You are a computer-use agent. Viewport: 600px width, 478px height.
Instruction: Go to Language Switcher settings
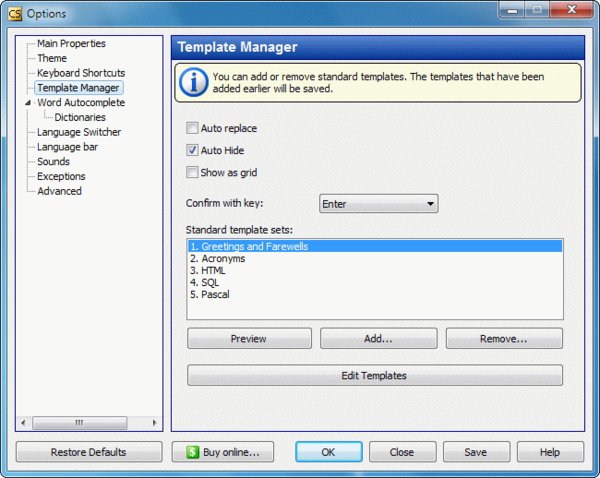pos(79,132)
